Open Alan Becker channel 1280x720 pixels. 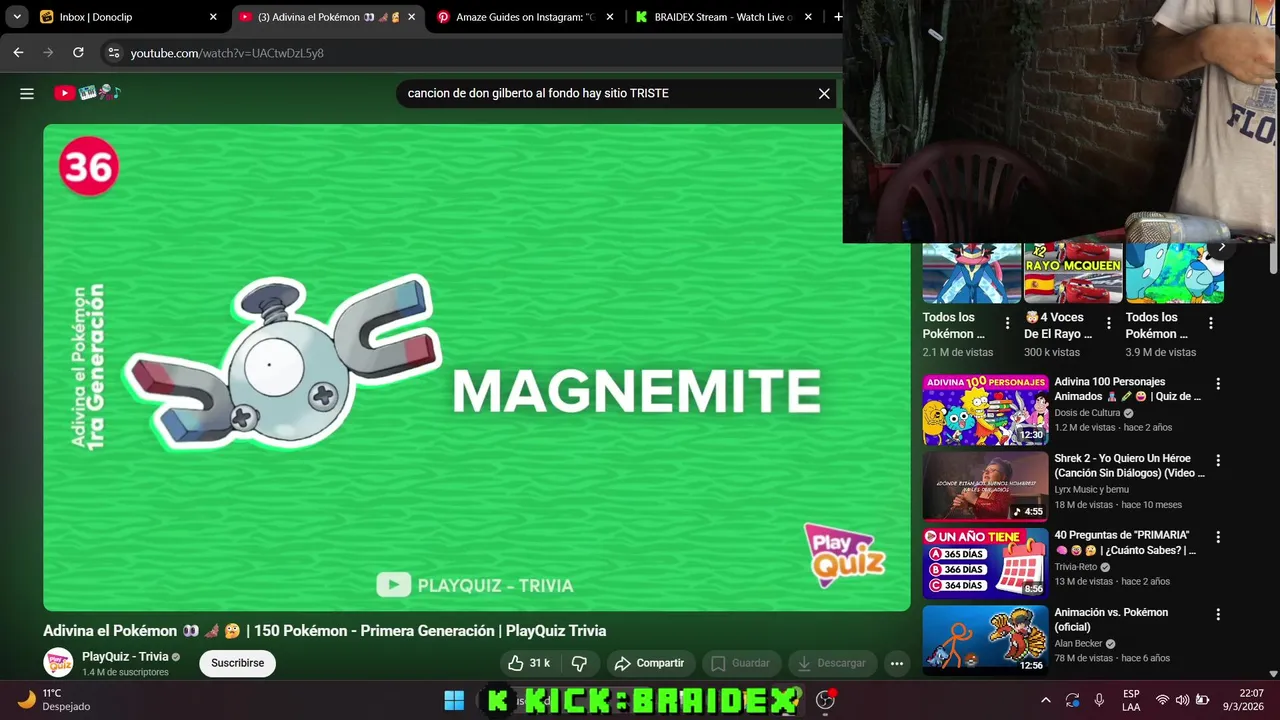[x=1078, y=644]
